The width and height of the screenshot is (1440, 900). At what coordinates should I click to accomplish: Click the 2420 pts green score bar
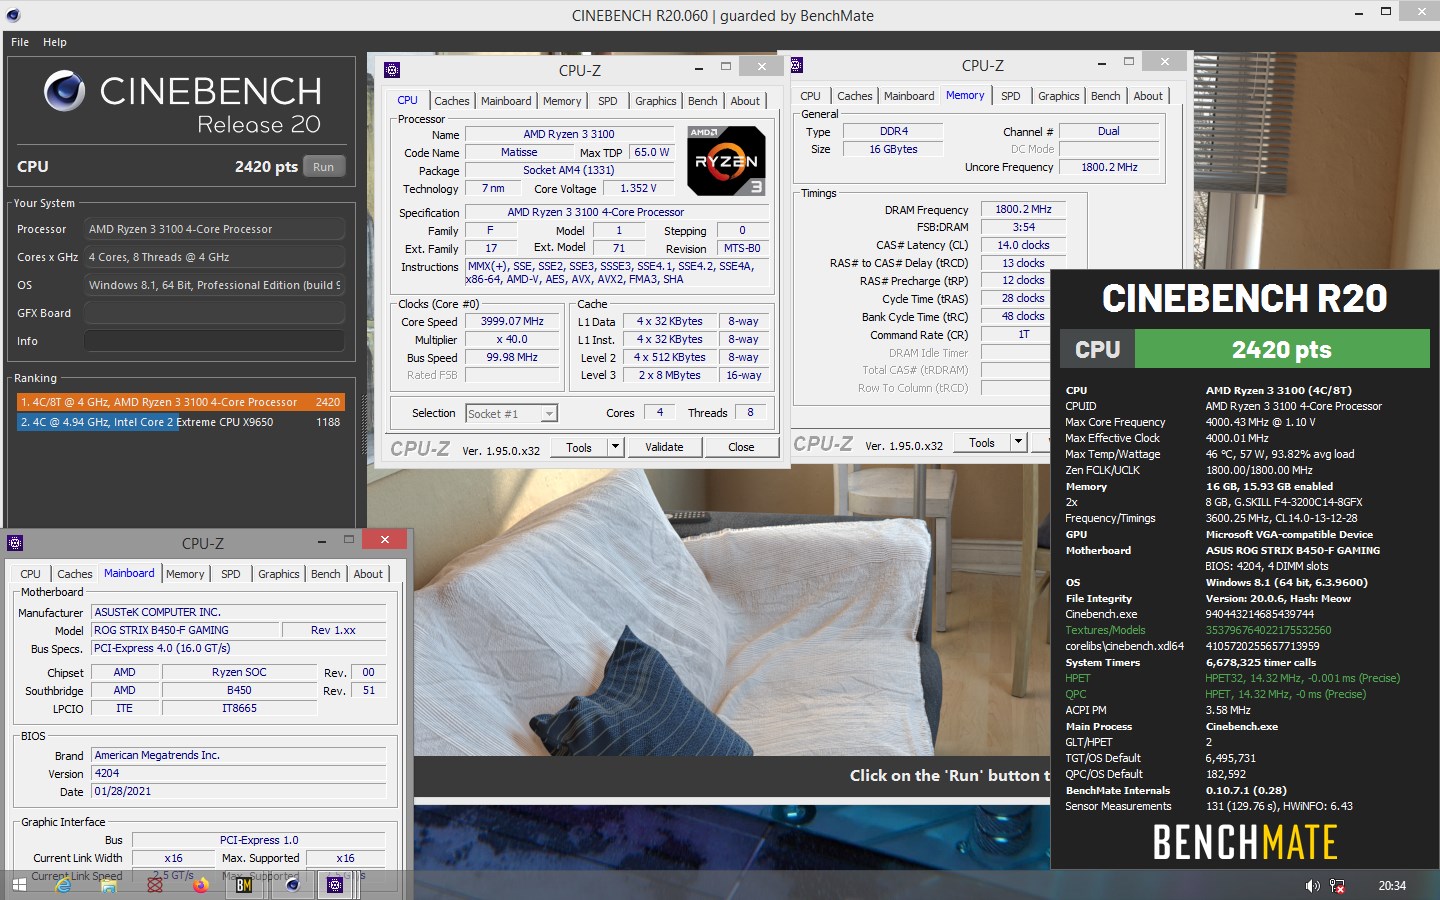1282,349
